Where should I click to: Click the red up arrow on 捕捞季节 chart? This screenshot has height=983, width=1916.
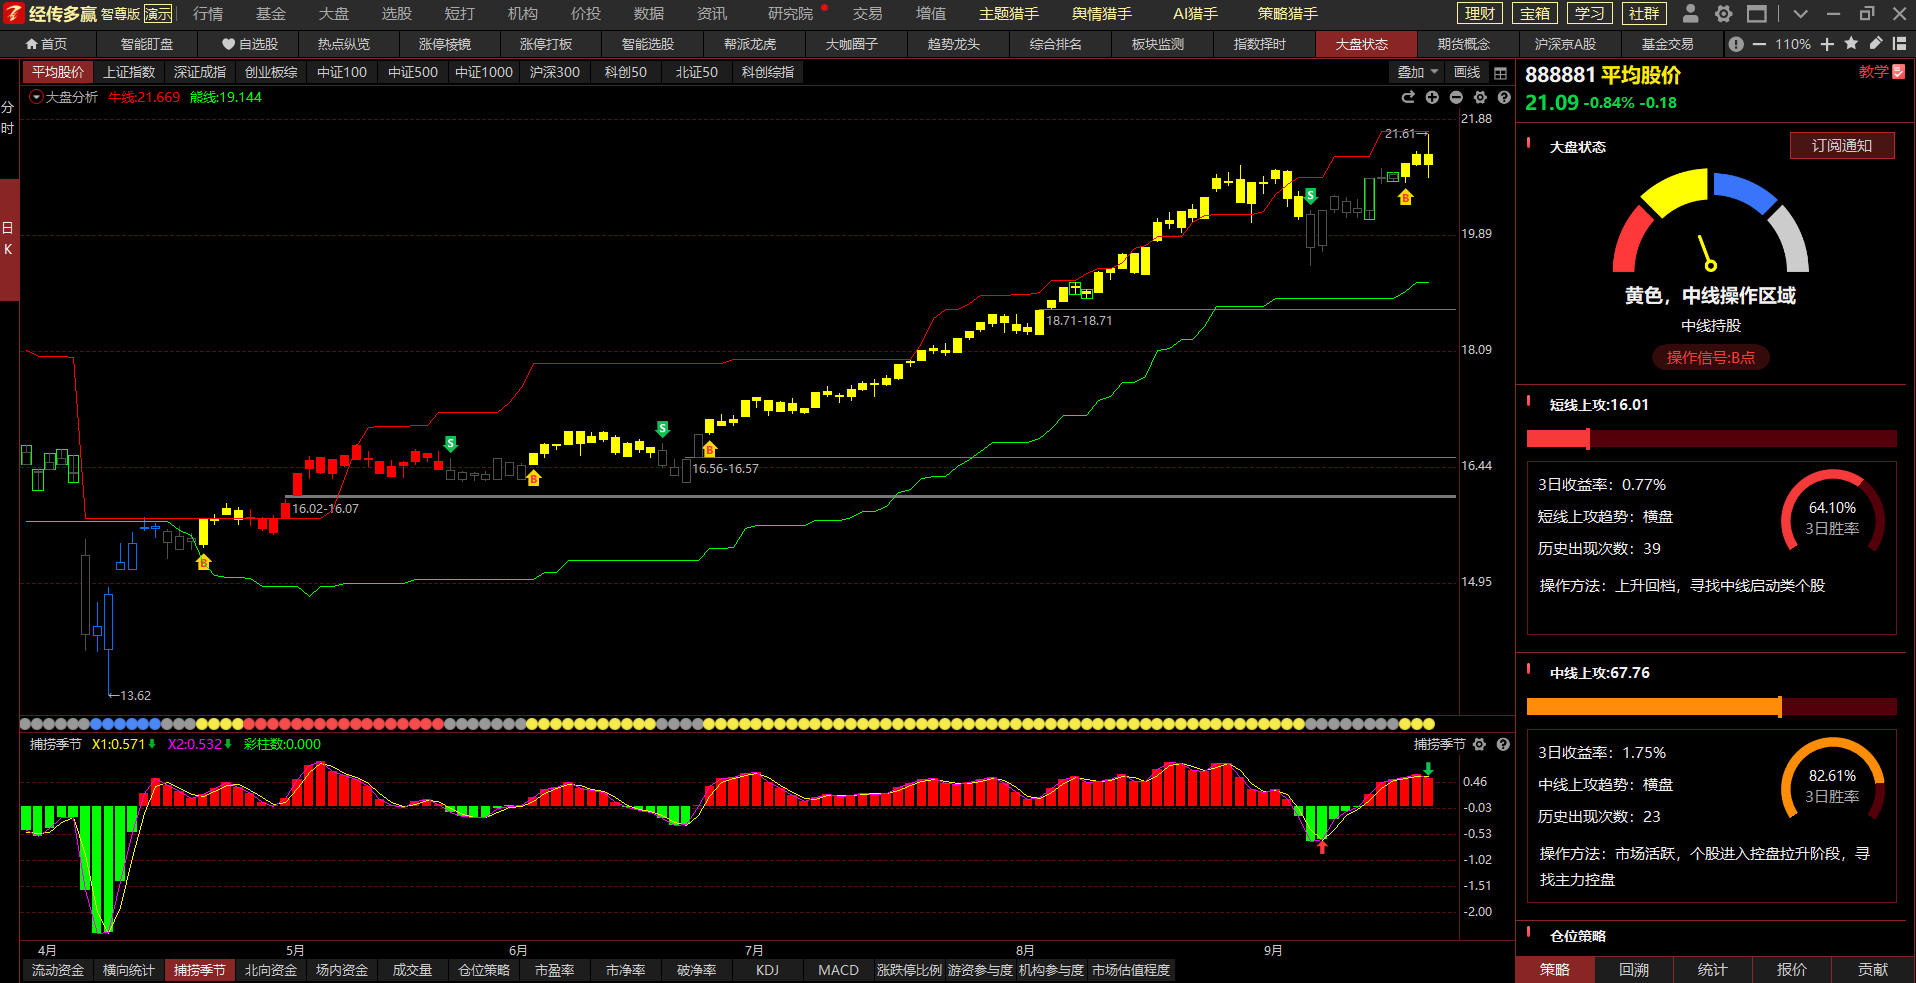(x=1322, y=847)
